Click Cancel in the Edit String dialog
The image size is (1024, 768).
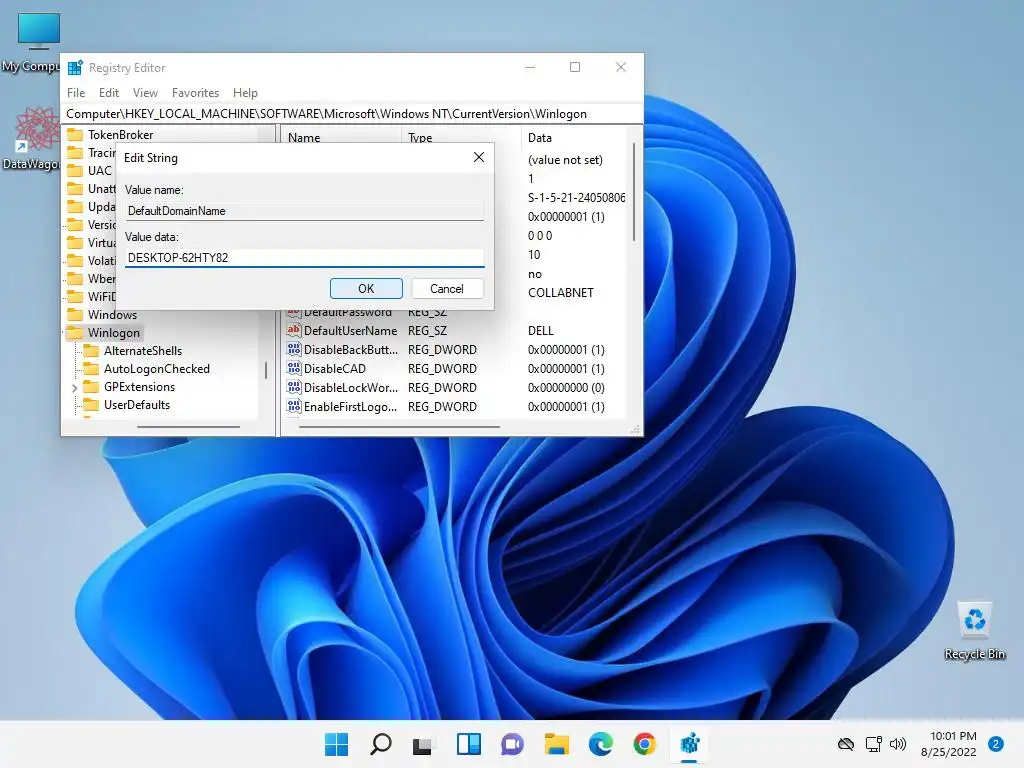coord(447,289)
